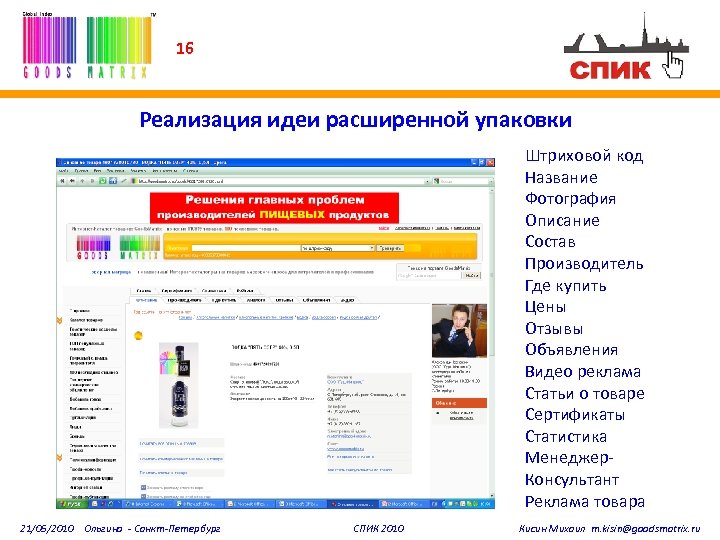
Task: Select the Аналоги tab on the product page
Action: 256,300
